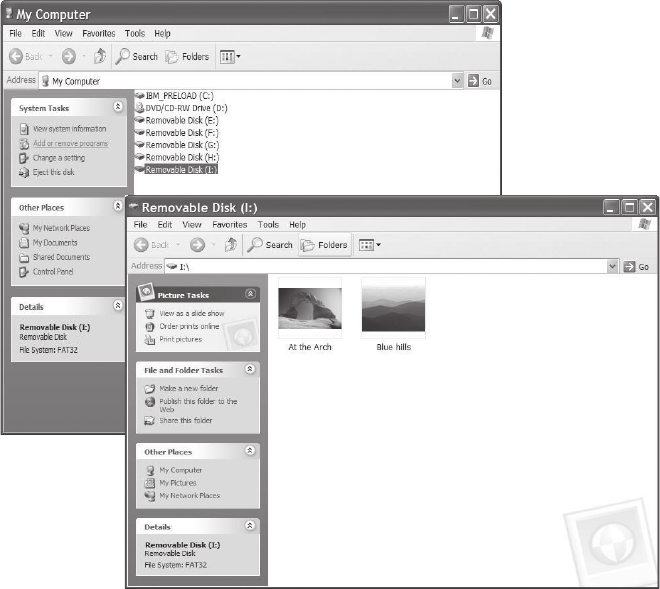Click Forward arrow in My Computer window
The height and width of the screenshot is (589, 660).
(69, 56)
